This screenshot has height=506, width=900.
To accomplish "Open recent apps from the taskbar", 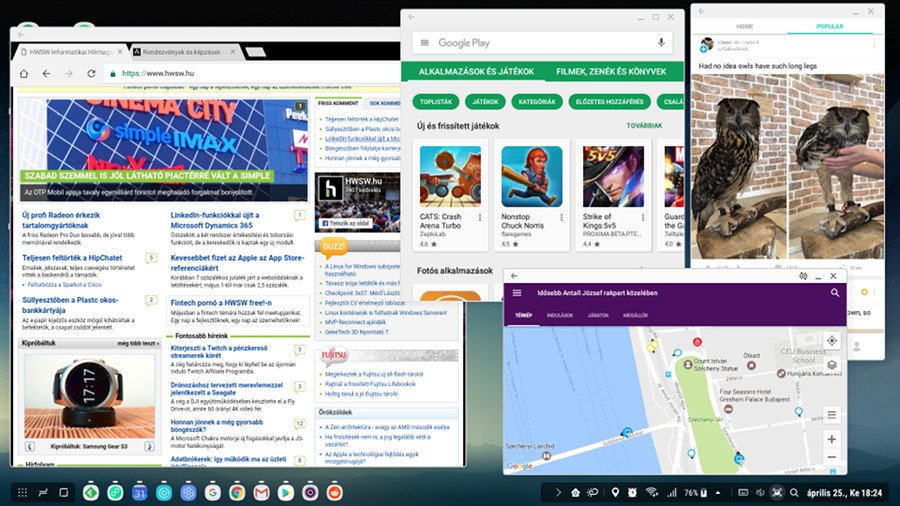I will pos(43,492).
